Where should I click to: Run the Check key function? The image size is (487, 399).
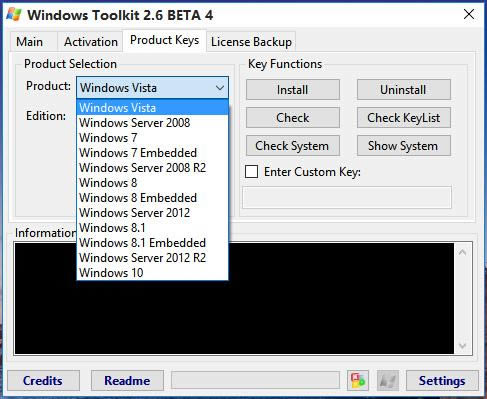click(x=293, y=118)
